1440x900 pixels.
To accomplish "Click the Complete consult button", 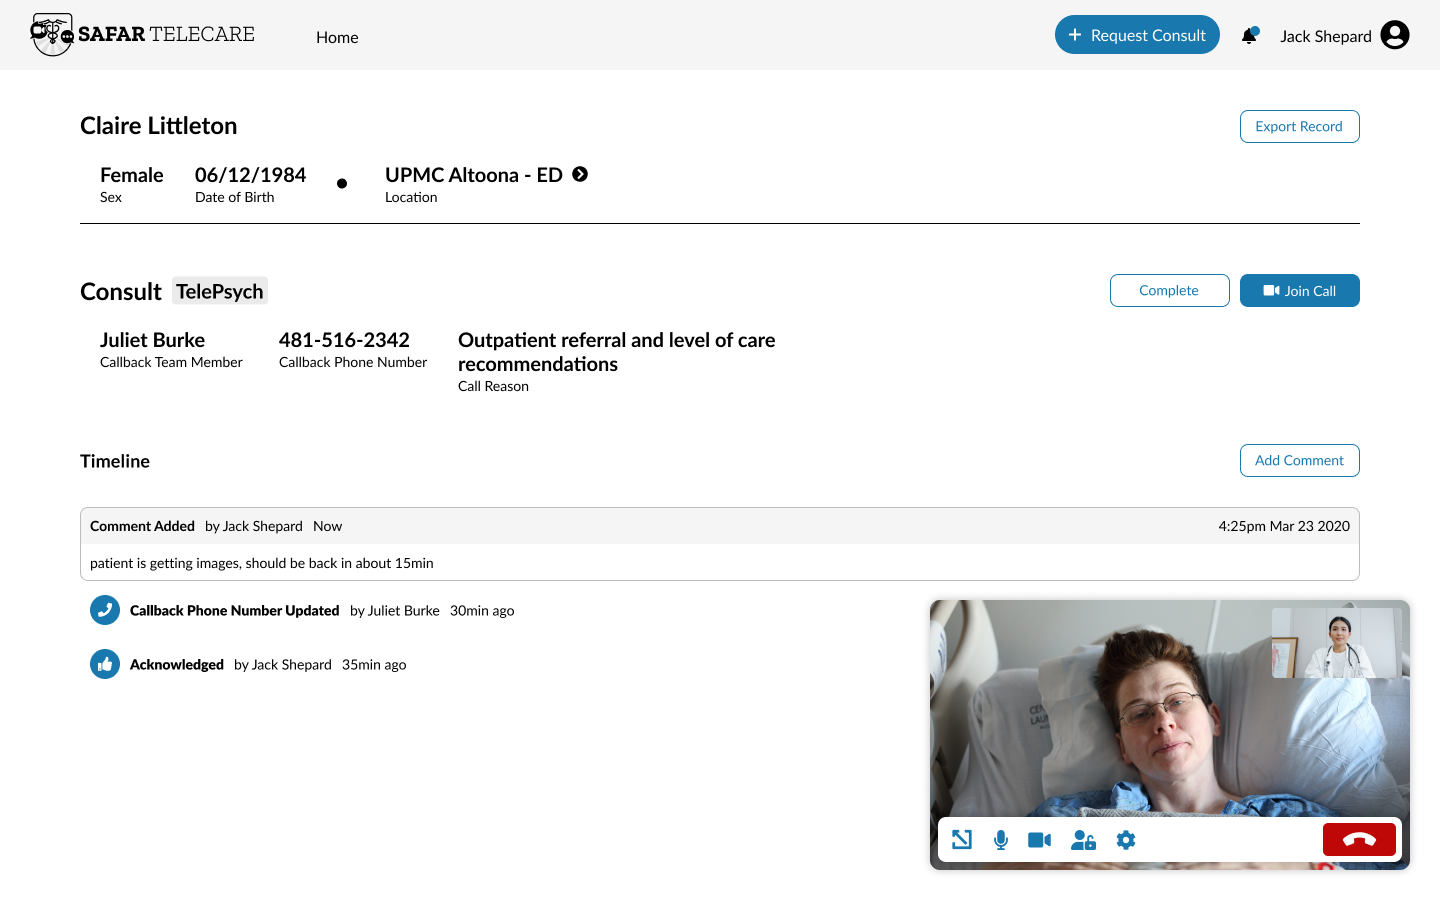I will tap(1169, 290).
